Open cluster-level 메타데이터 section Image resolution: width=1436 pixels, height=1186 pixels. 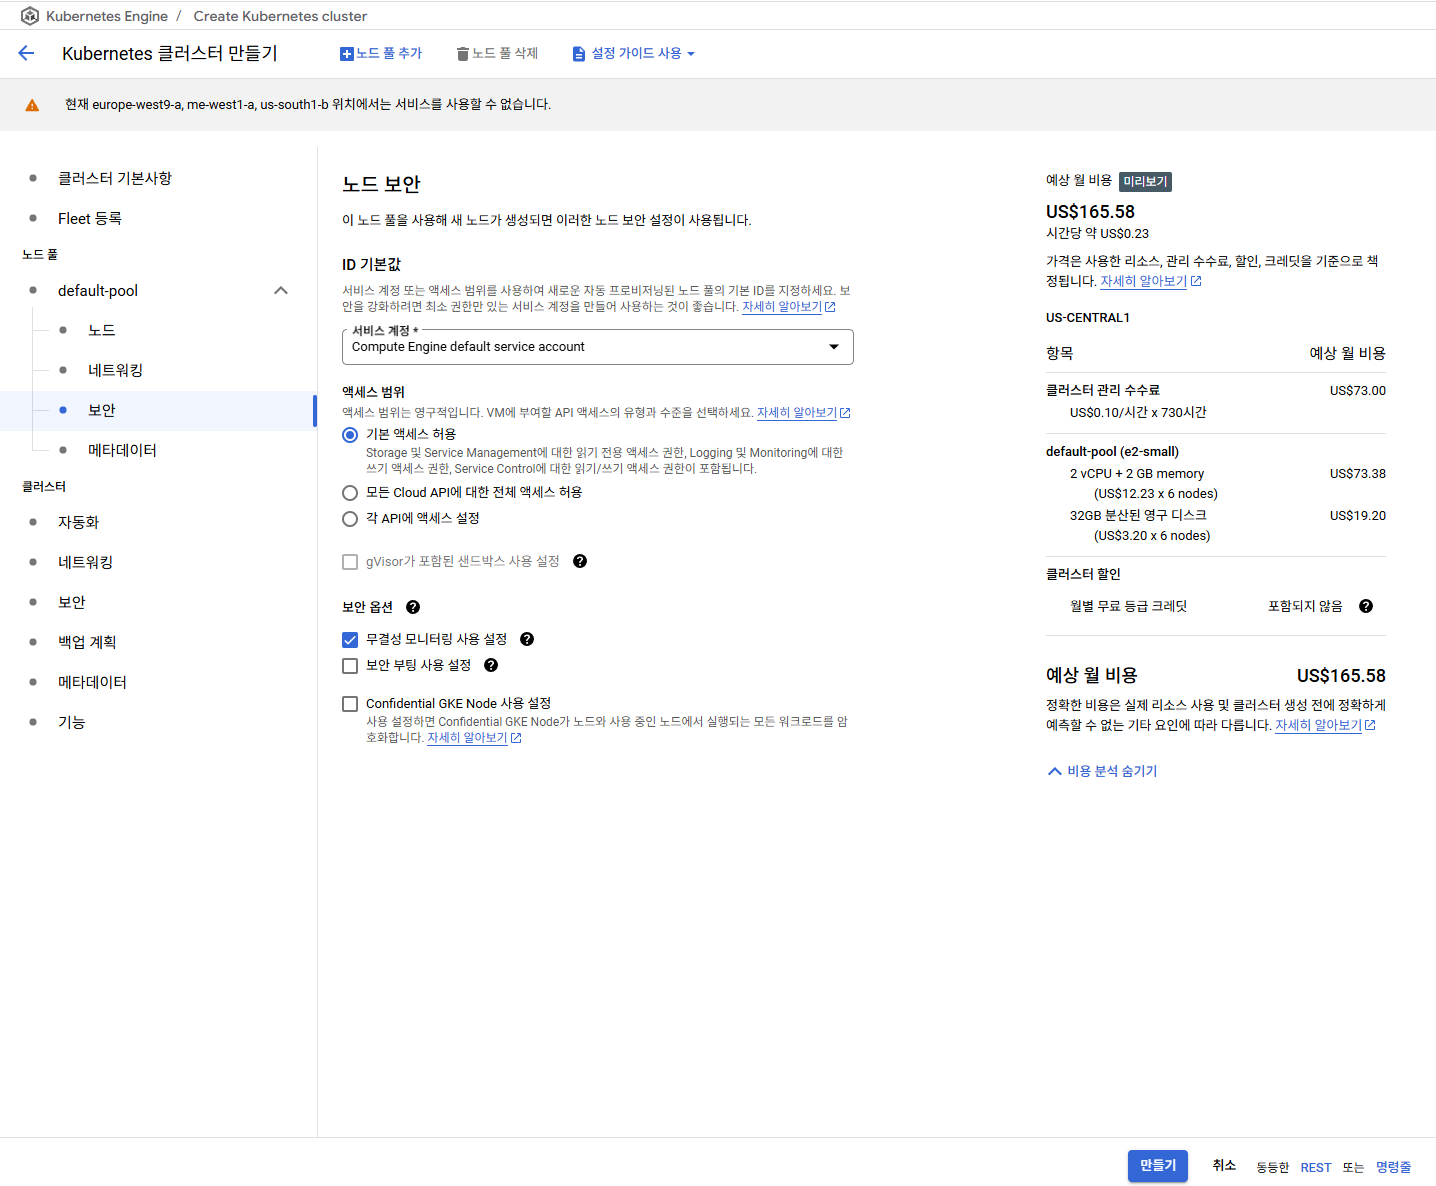[x=92, y=682]
